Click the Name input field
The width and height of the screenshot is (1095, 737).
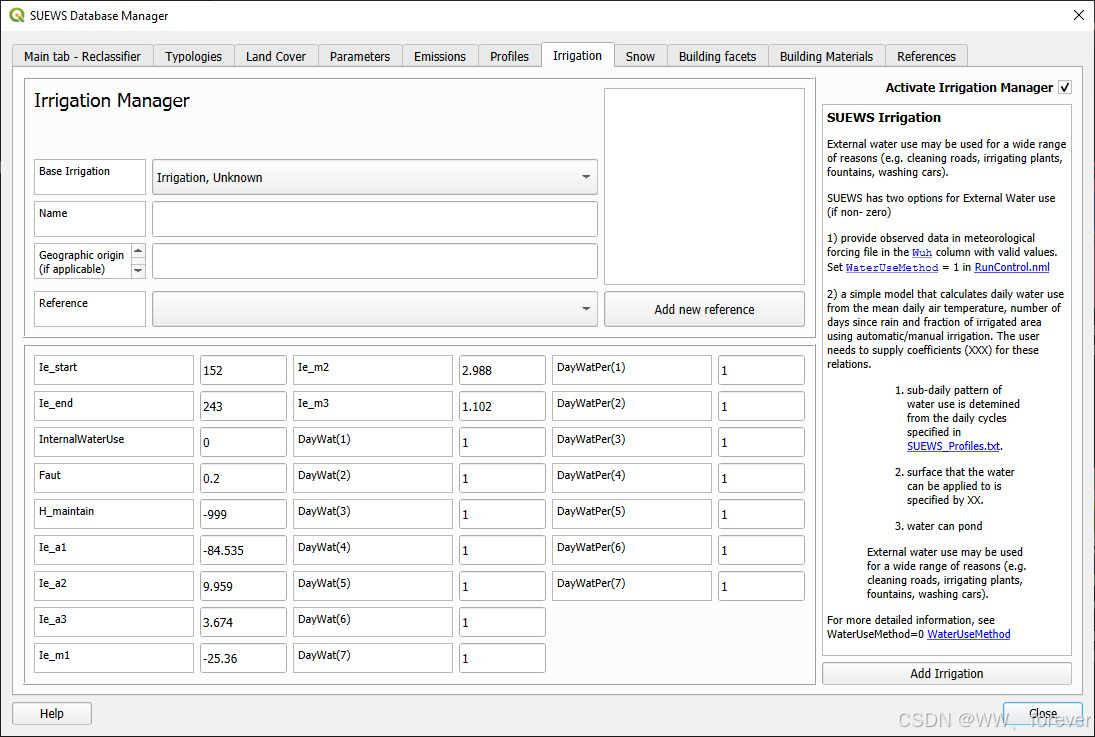click(x=375, y=219)
